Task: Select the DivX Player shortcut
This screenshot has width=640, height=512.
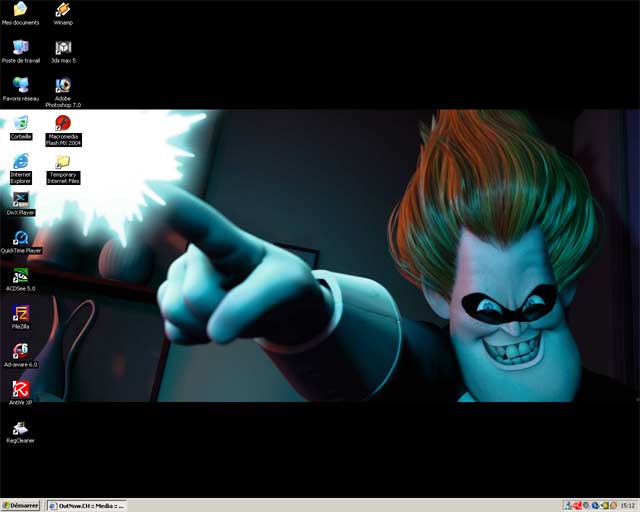Action: click(20, 203)
